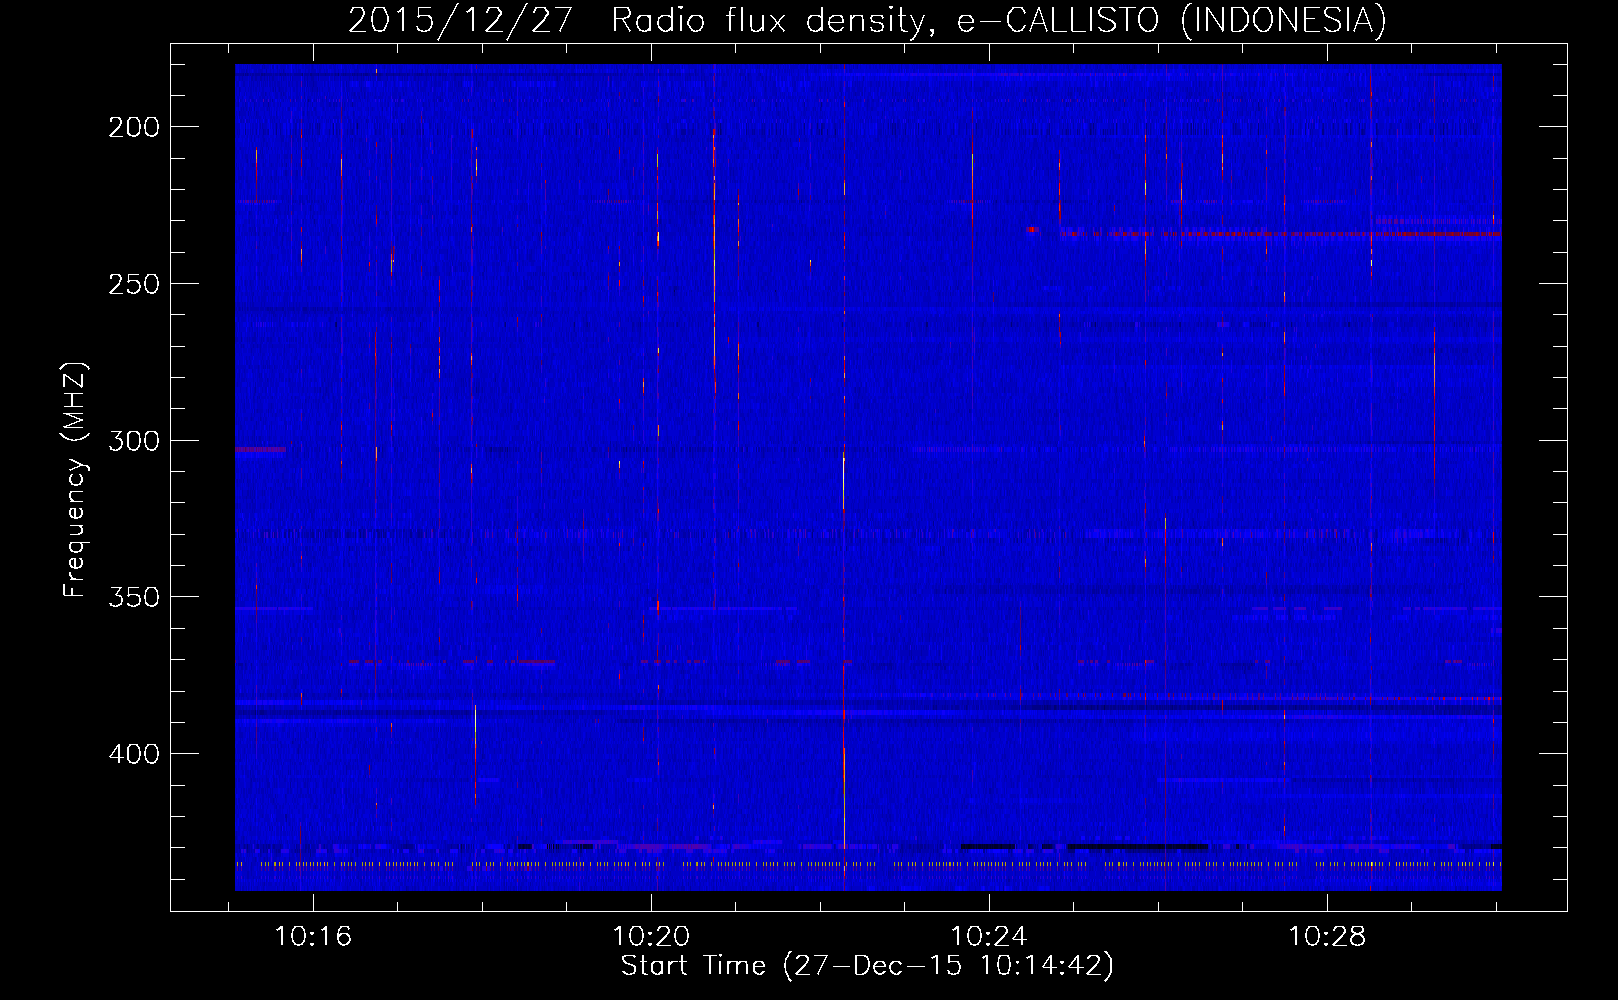Click the 250 frequency tick label

coord(133,284)
